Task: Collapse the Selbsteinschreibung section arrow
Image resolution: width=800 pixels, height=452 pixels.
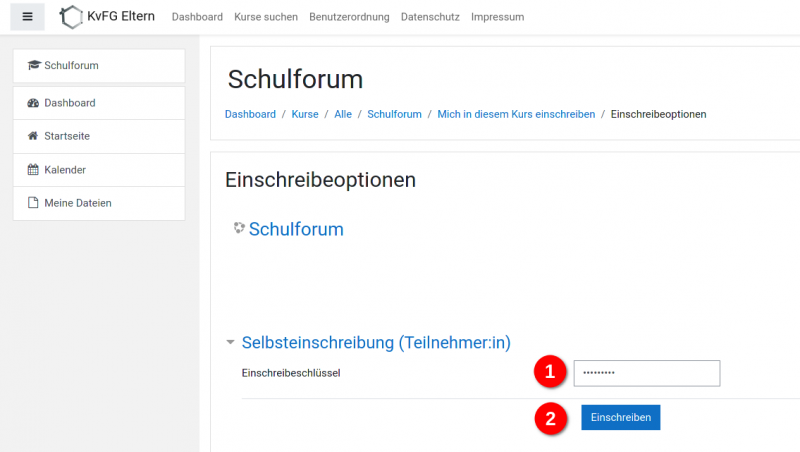Action: point(230,343)
